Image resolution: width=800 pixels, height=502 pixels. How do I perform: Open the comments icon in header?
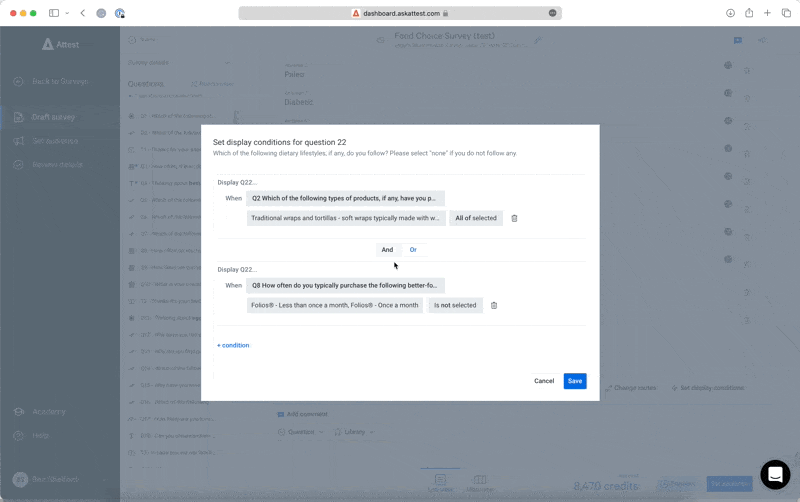pos(738,40)
